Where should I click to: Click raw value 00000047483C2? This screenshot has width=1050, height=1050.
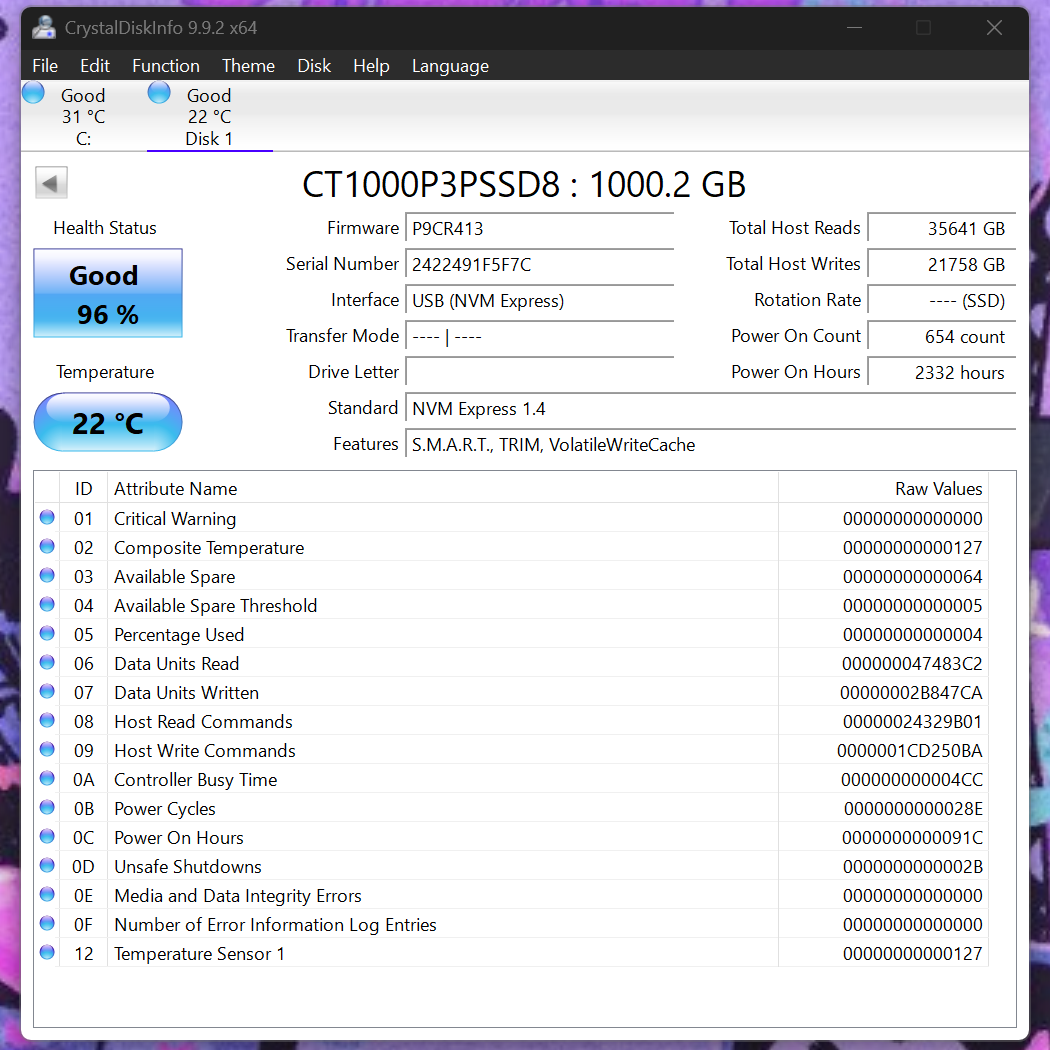point(912,664)
